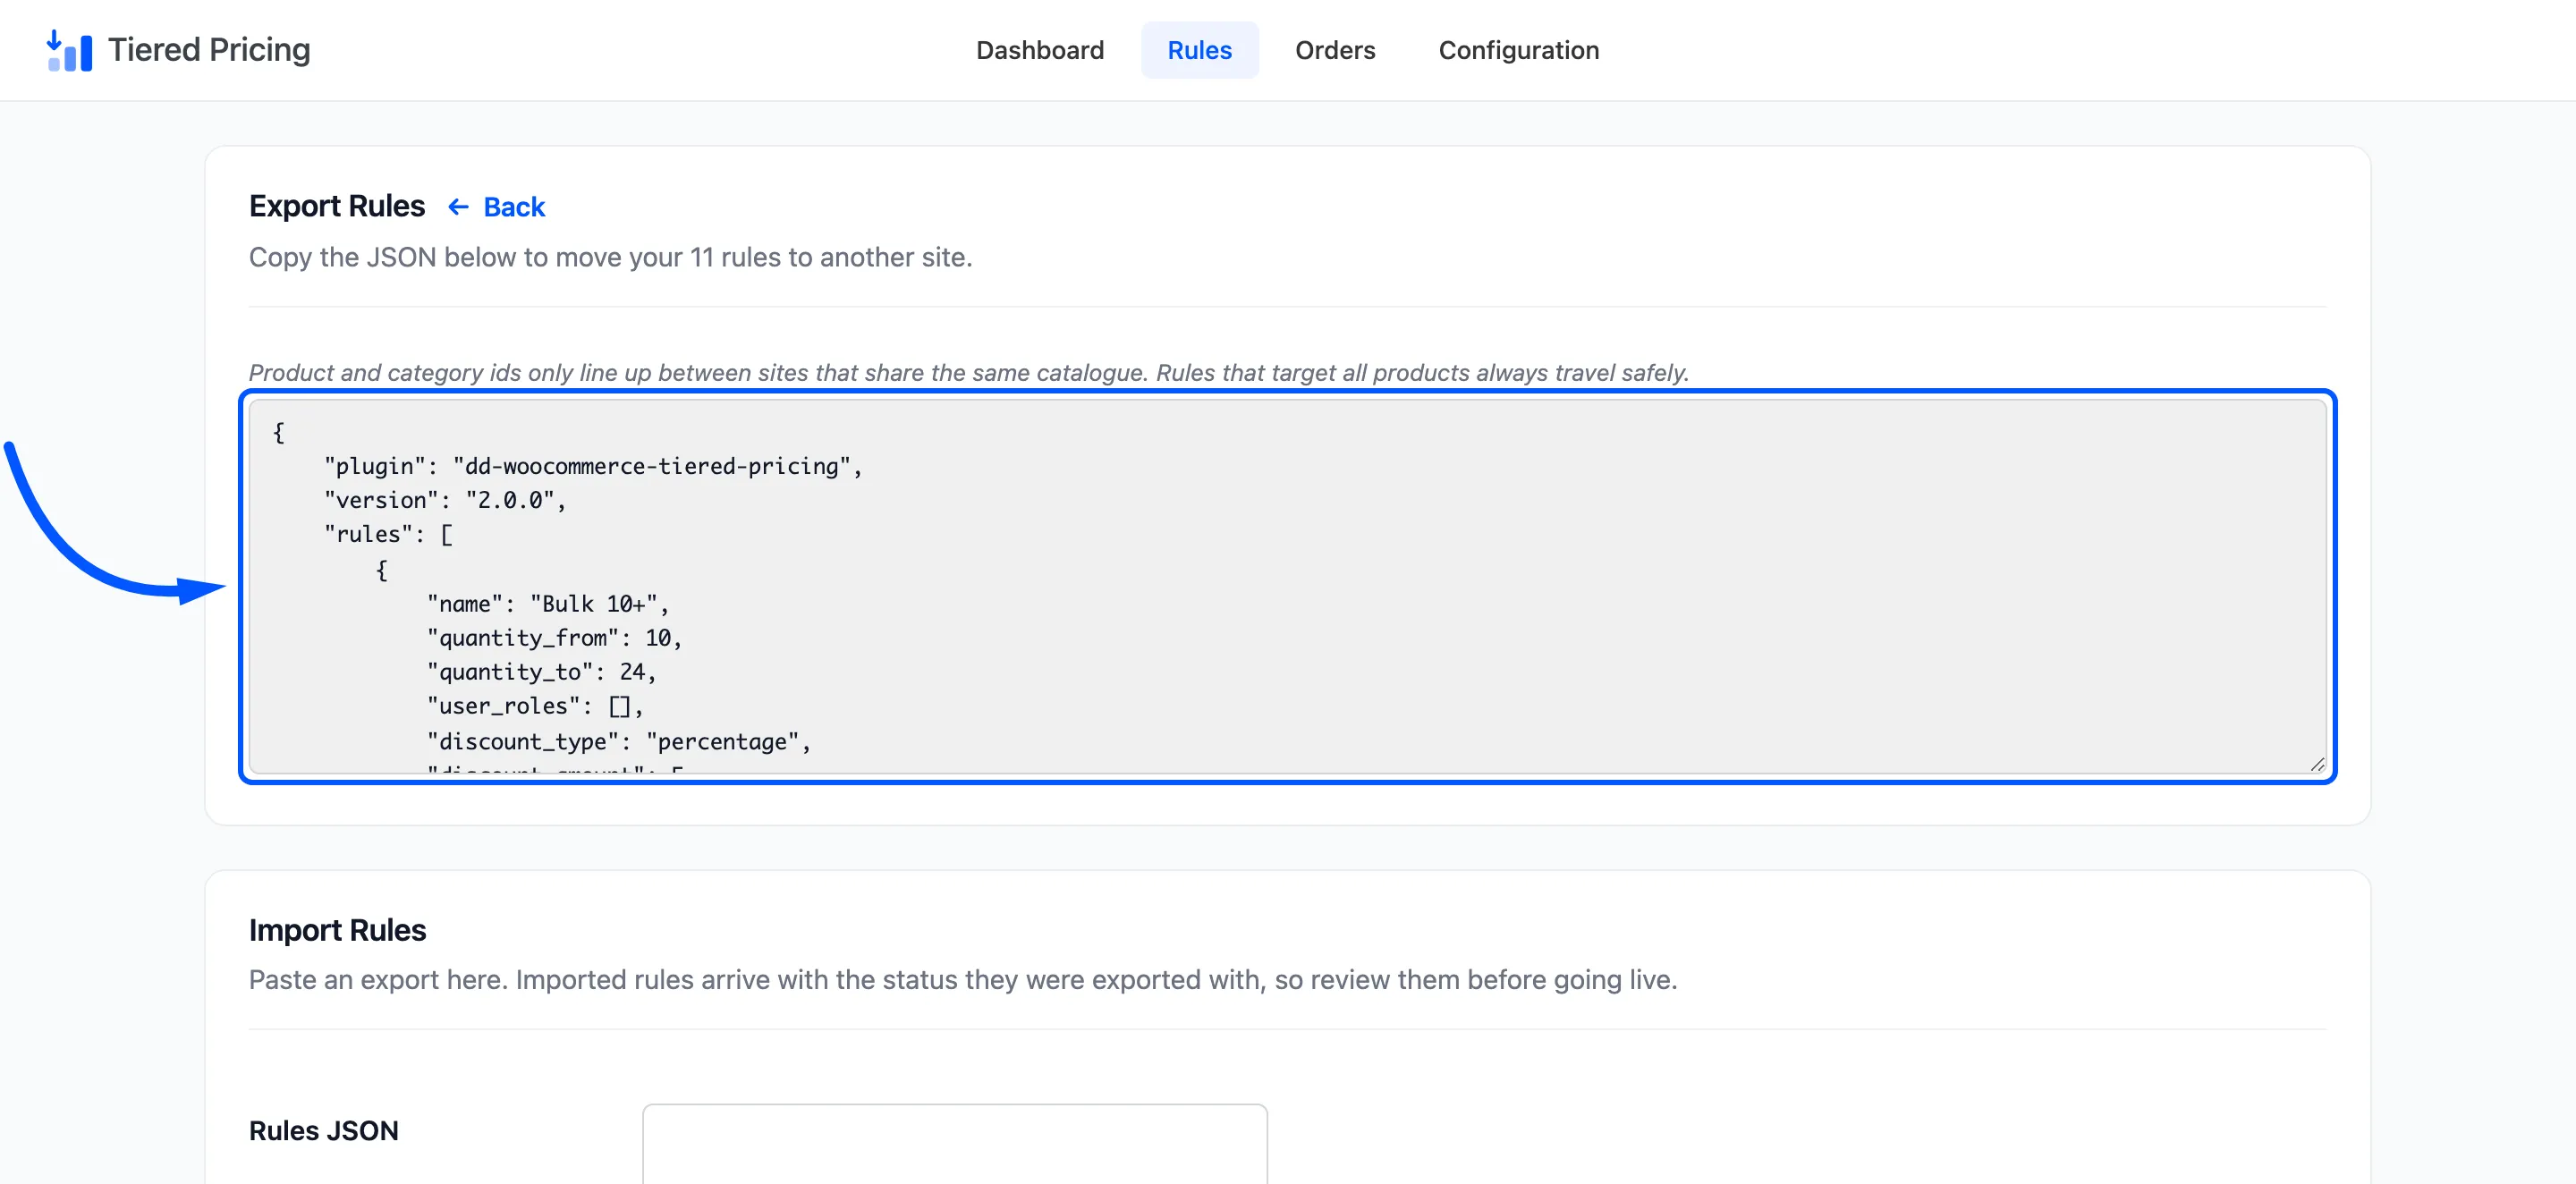Click the textarea resize handle at bottom-right corner
This screenshot has width=2576, height=1184.
pyautogui.click(x=2317, y=764)
